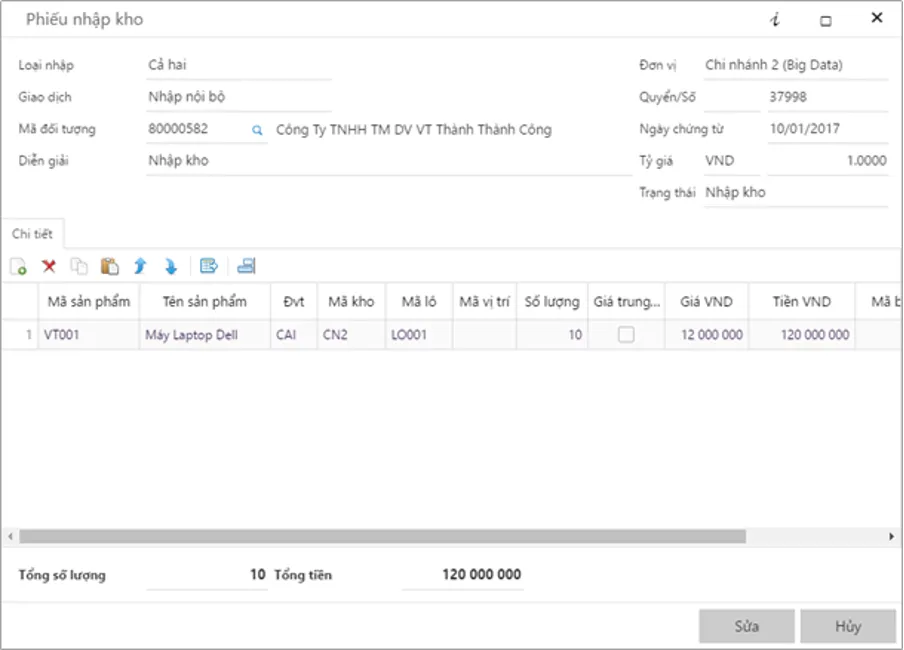Viewport: 904px width, 650px height.
Task: Move row up with blue arrow
Action: [x=140, y=266]
